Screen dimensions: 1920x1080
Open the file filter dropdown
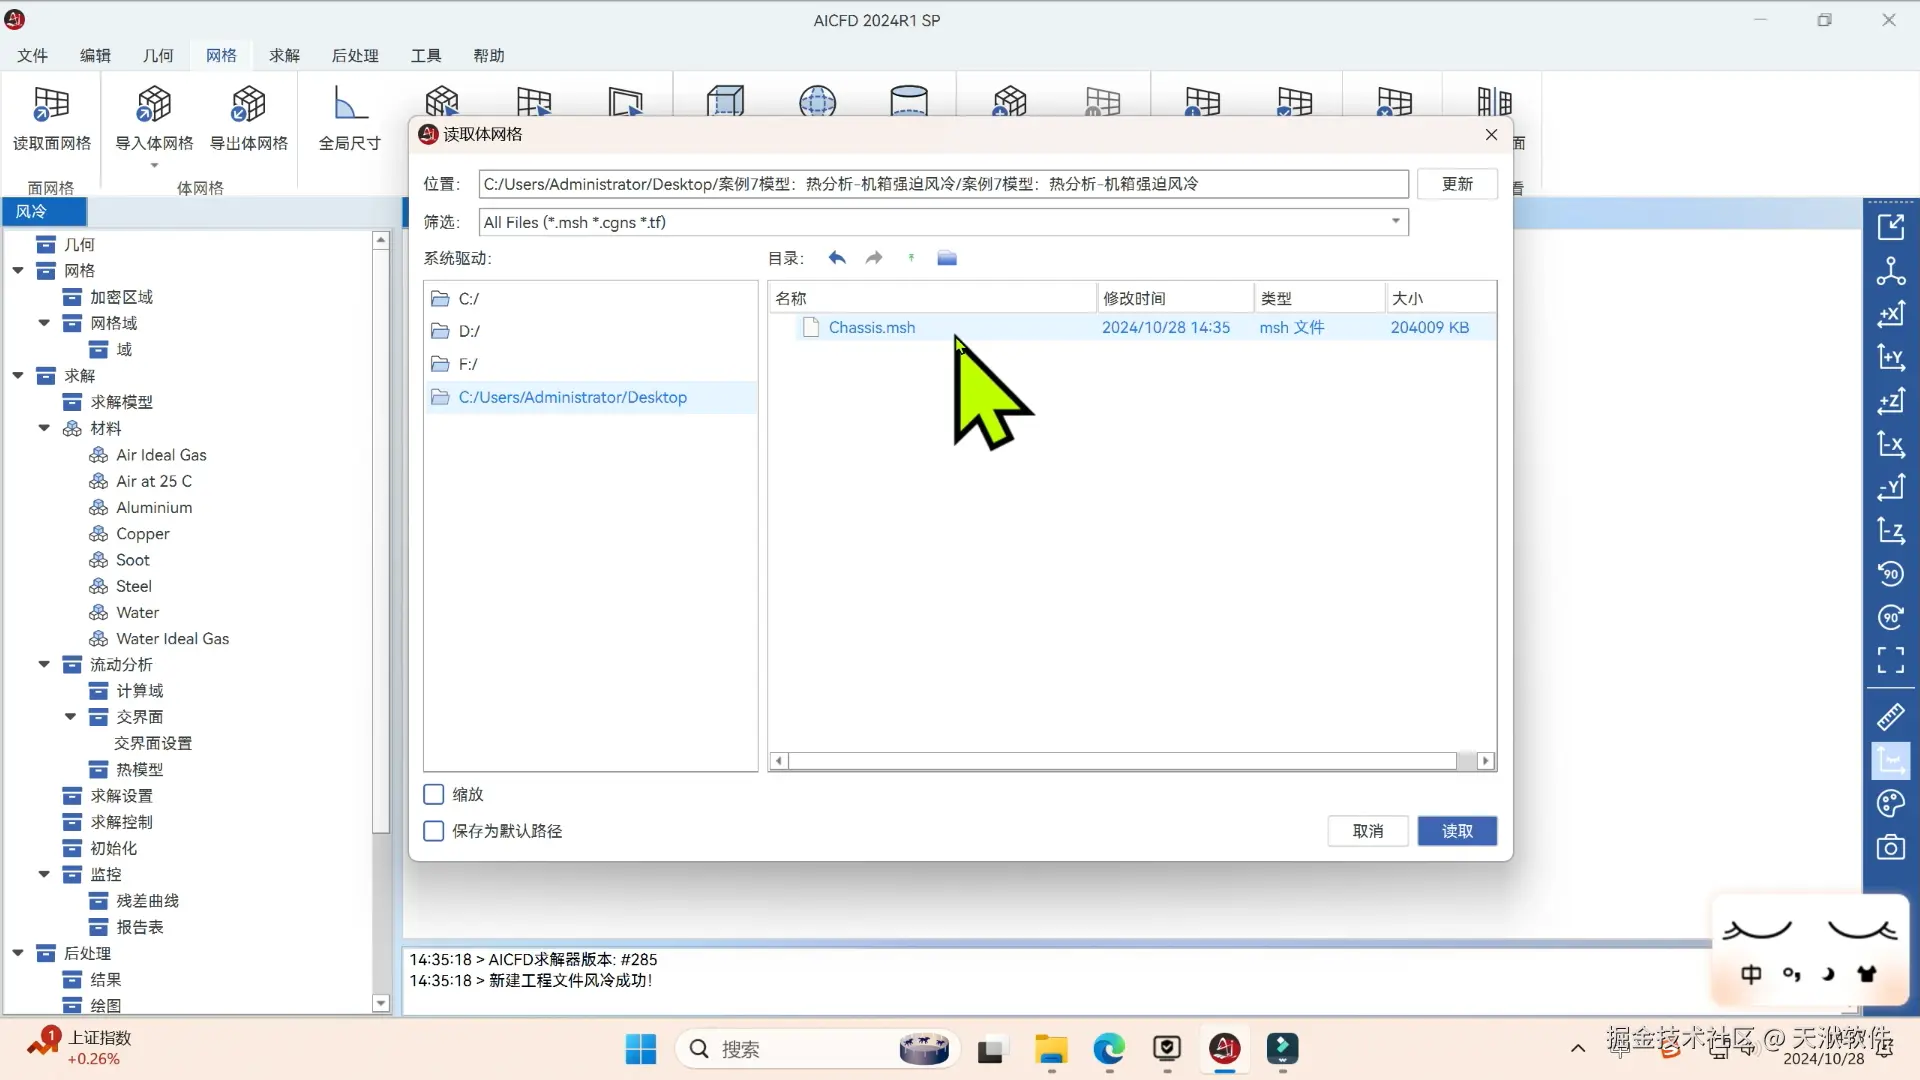coord(1396,222)
